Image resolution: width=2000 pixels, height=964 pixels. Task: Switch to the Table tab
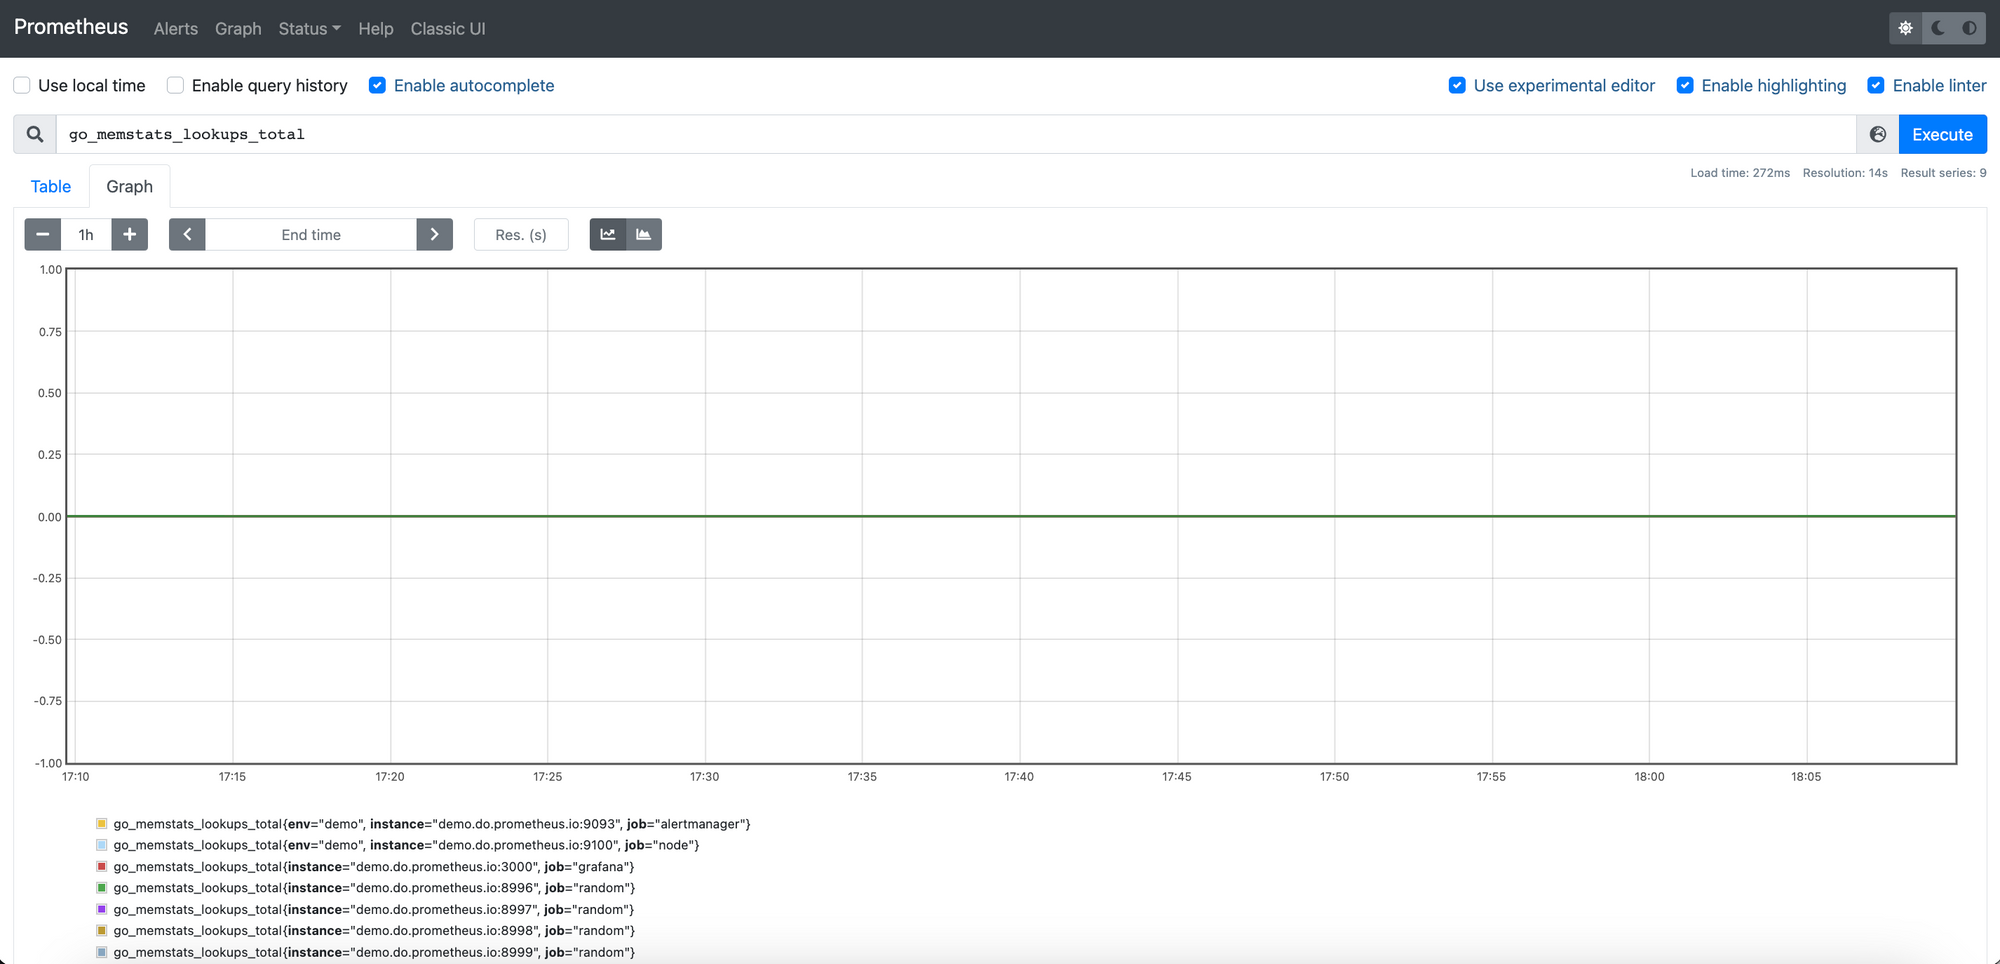50,186
